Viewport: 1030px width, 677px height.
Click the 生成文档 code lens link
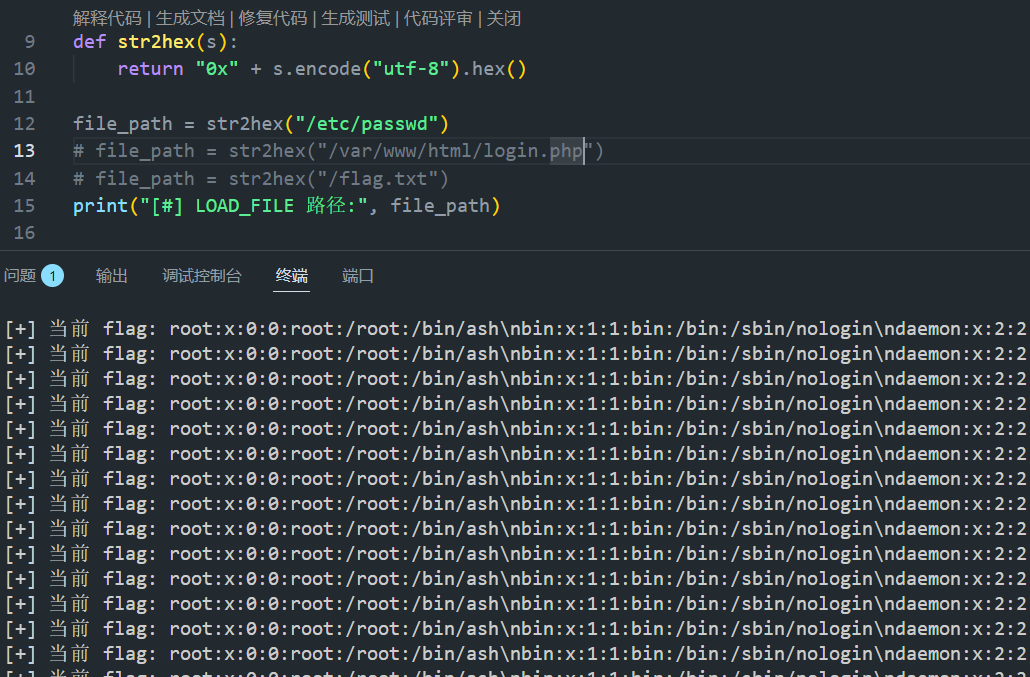190,19
